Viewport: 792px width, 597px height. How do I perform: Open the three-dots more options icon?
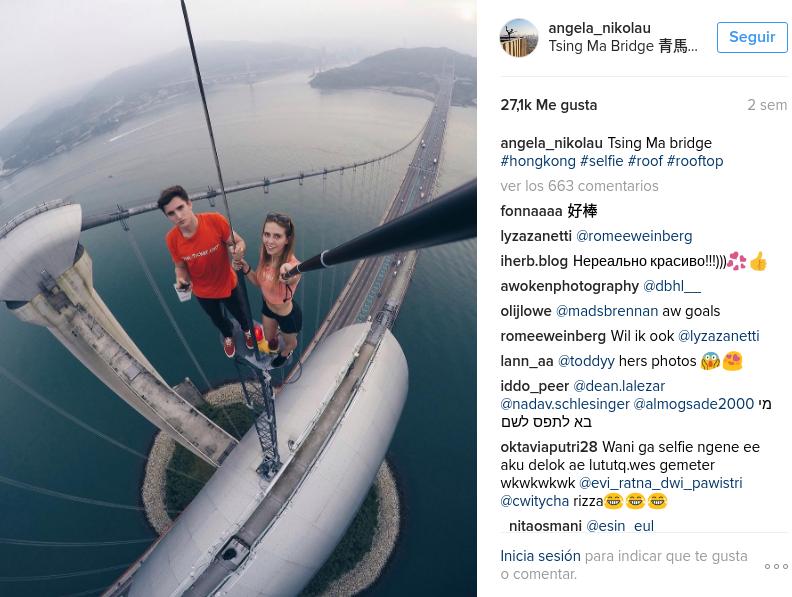pyautogui.click(x=776, y=566)
